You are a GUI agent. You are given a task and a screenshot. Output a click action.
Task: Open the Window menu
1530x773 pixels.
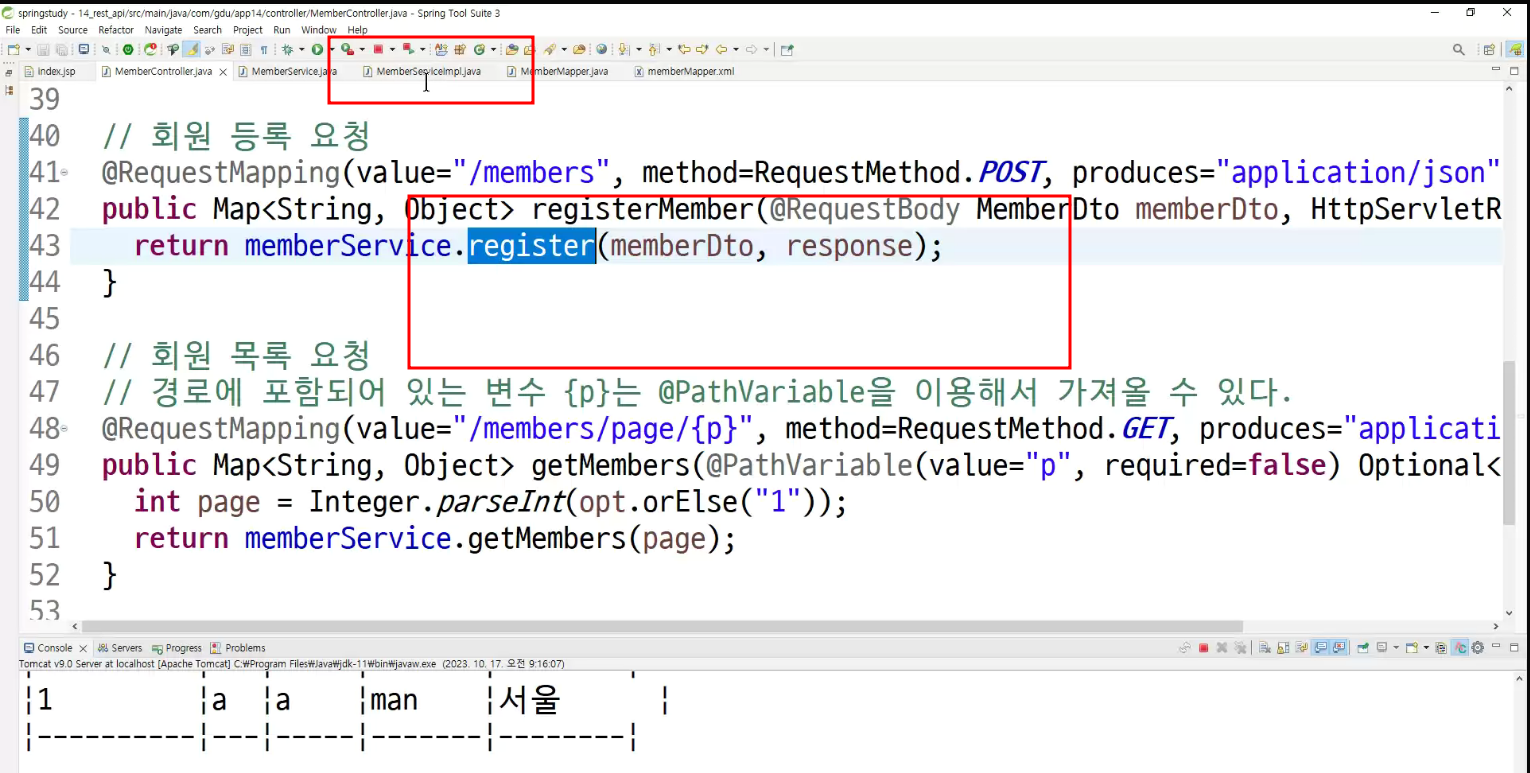[319, 30]
